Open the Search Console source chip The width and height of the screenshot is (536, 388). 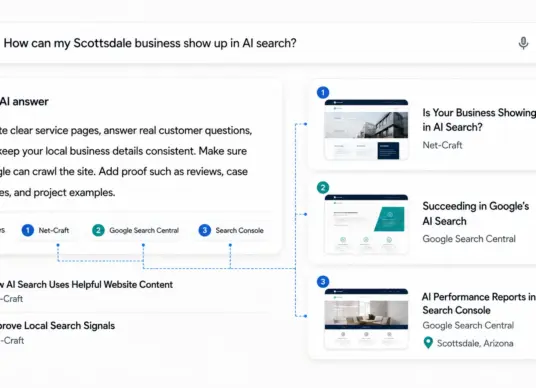coord(231,230)
